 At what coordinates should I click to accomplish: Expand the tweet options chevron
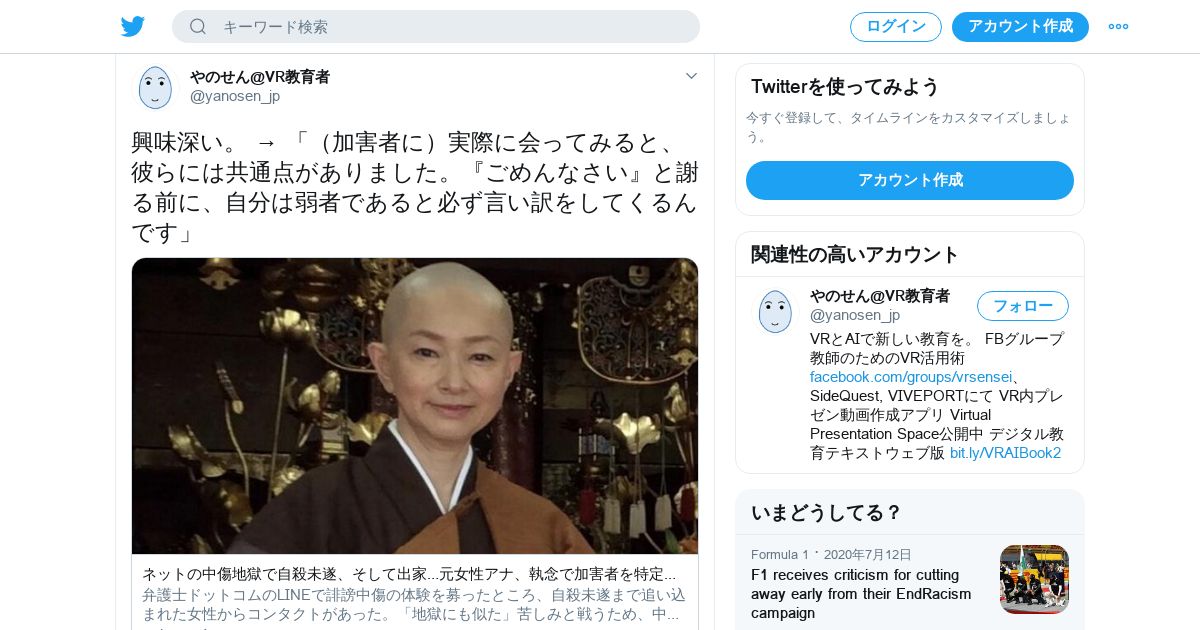pyautogui.click(x=691, y=76)
